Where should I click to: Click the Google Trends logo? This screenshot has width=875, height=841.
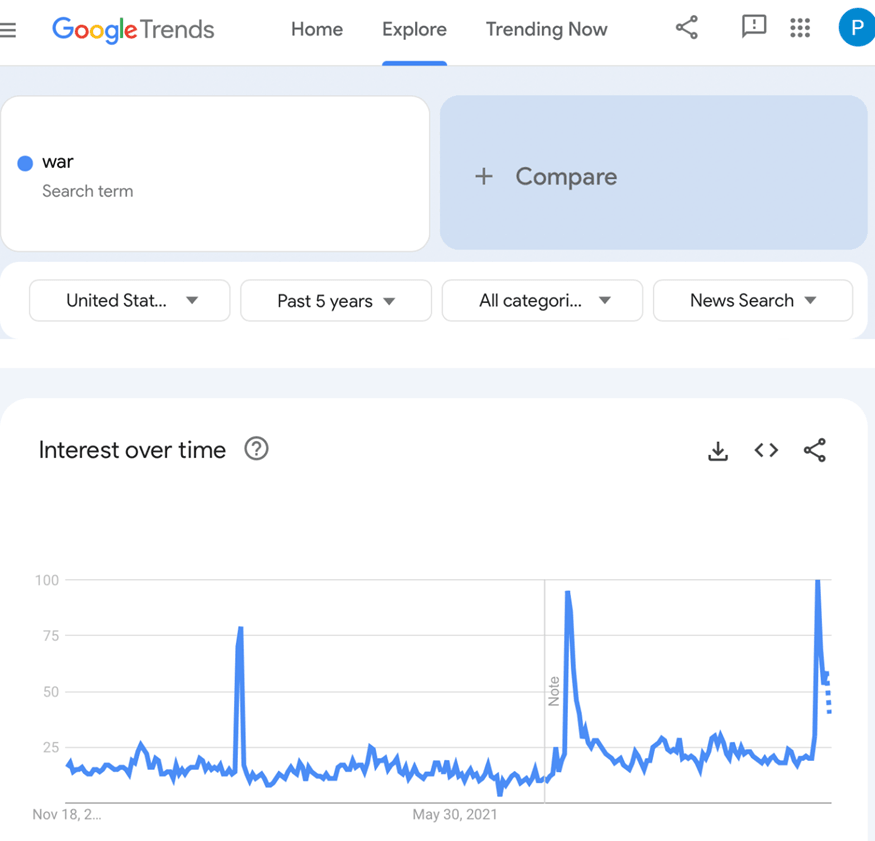pos(133,30)
